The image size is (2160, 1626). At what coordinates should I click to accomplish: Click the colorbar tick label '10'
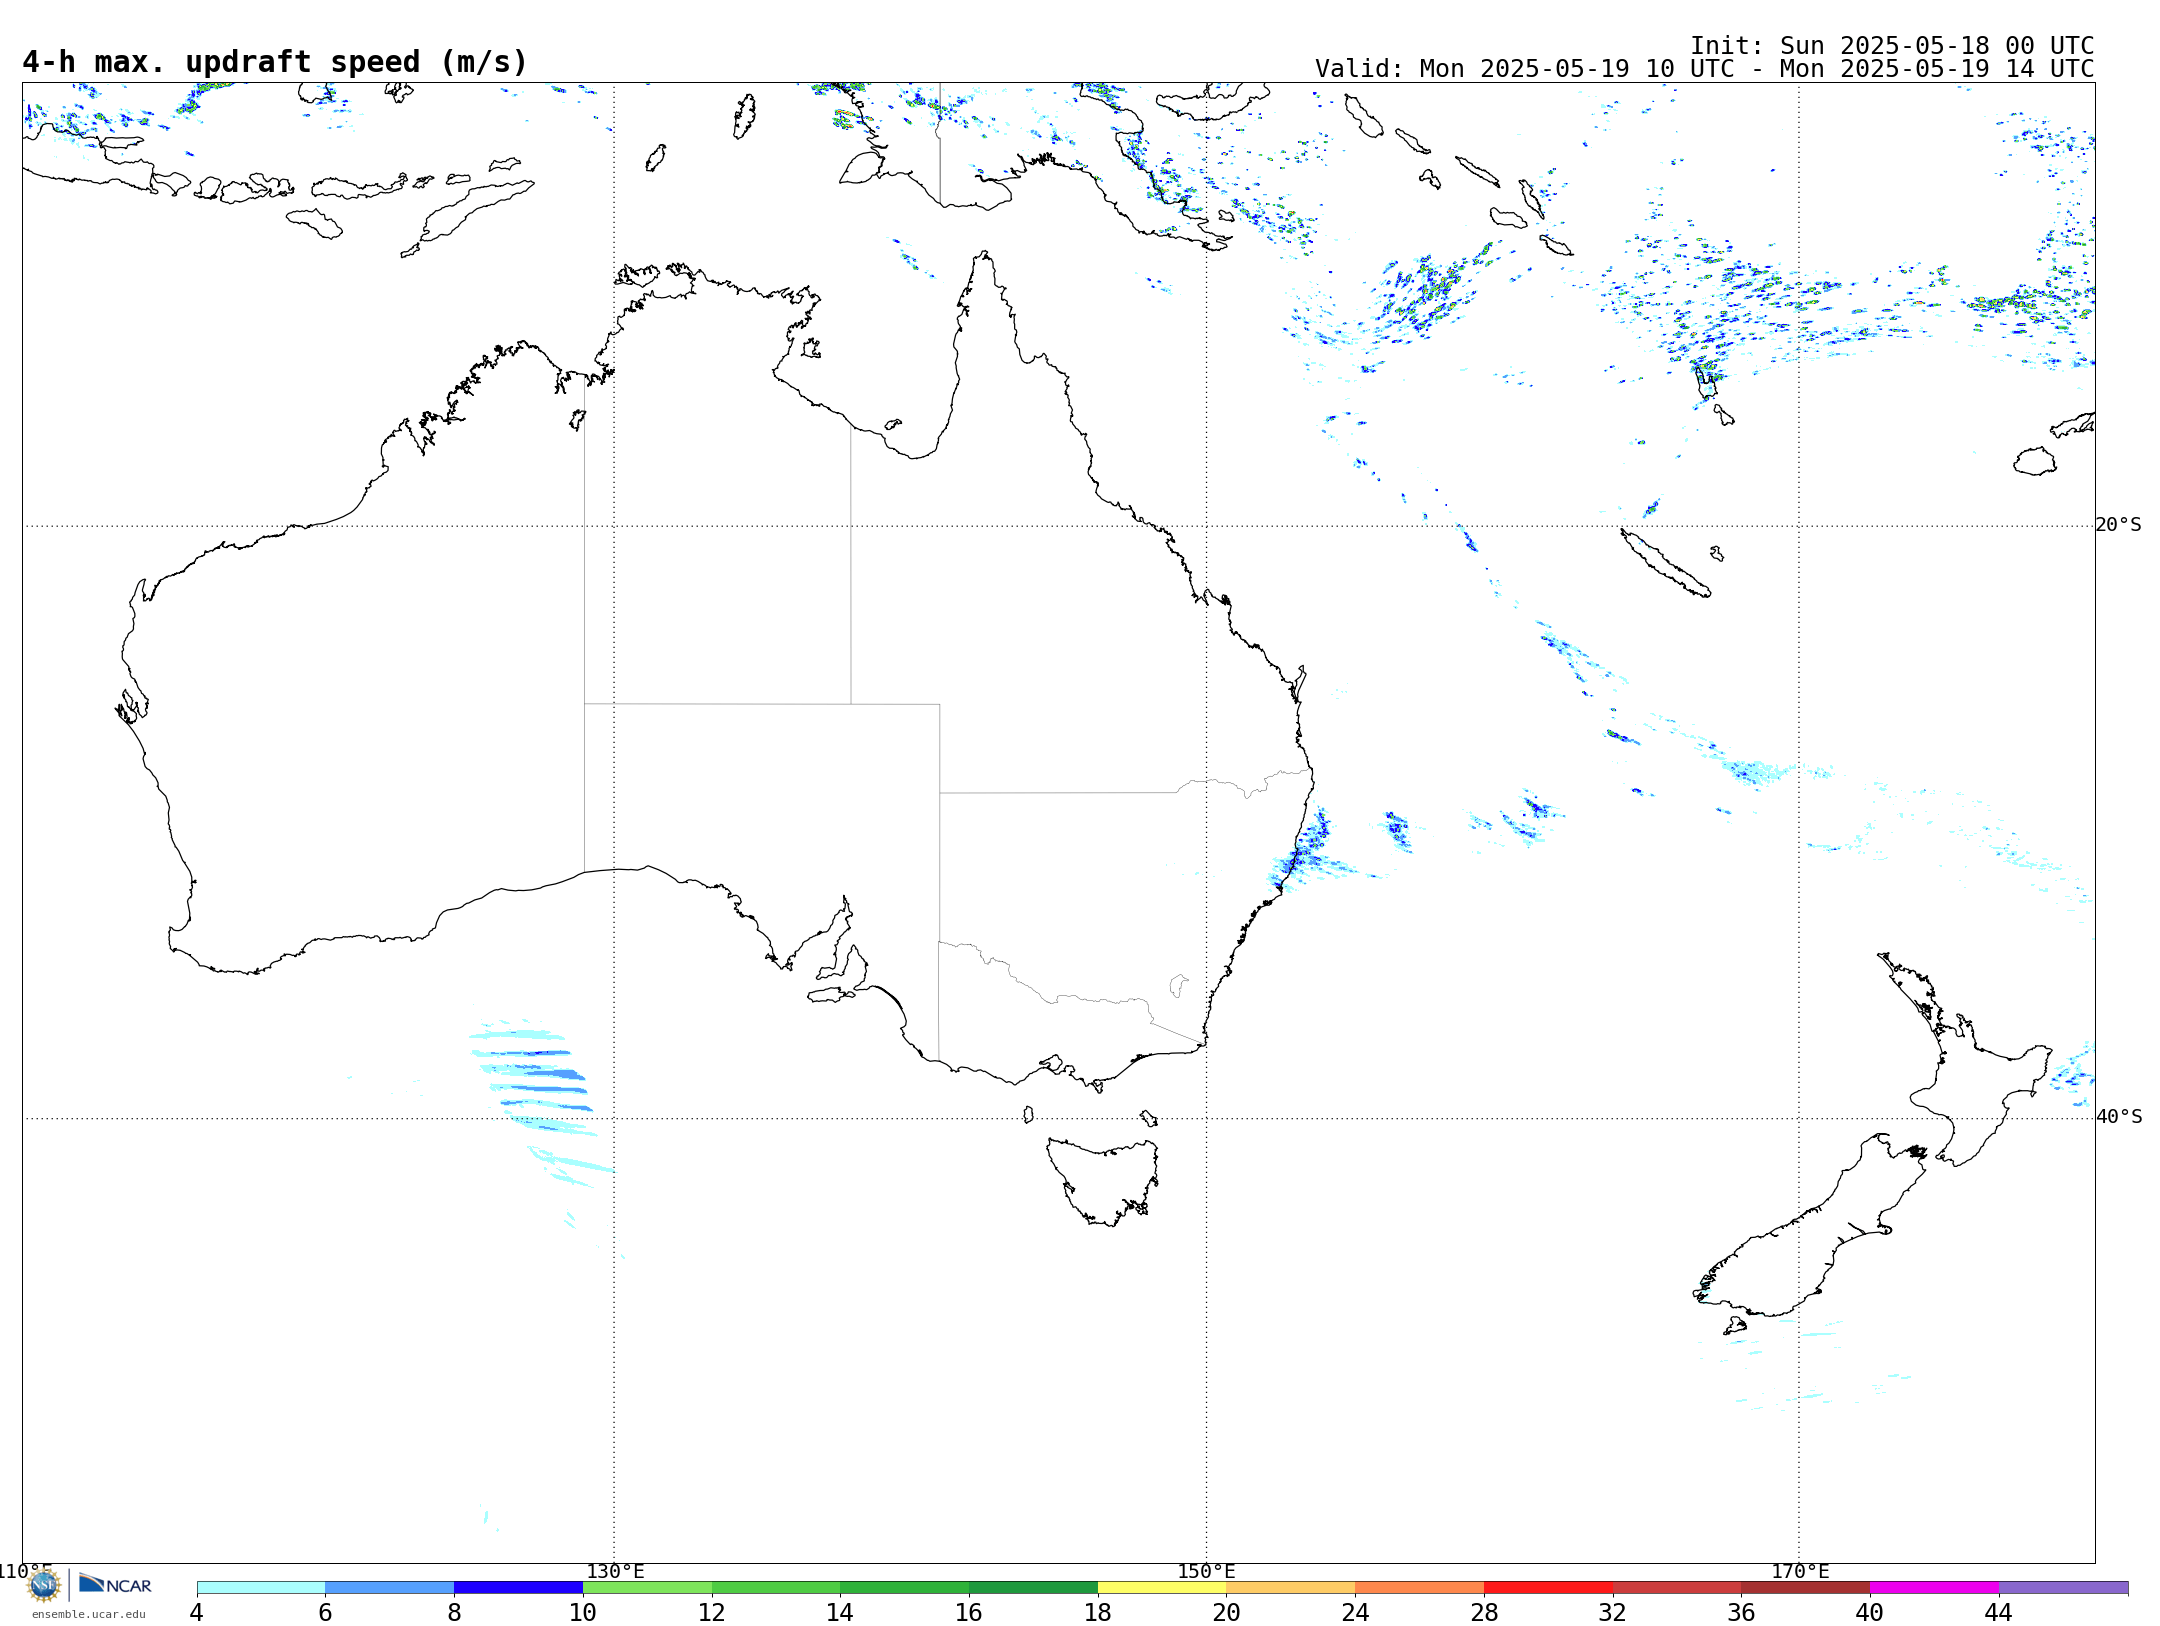[x=583, y=1613]
